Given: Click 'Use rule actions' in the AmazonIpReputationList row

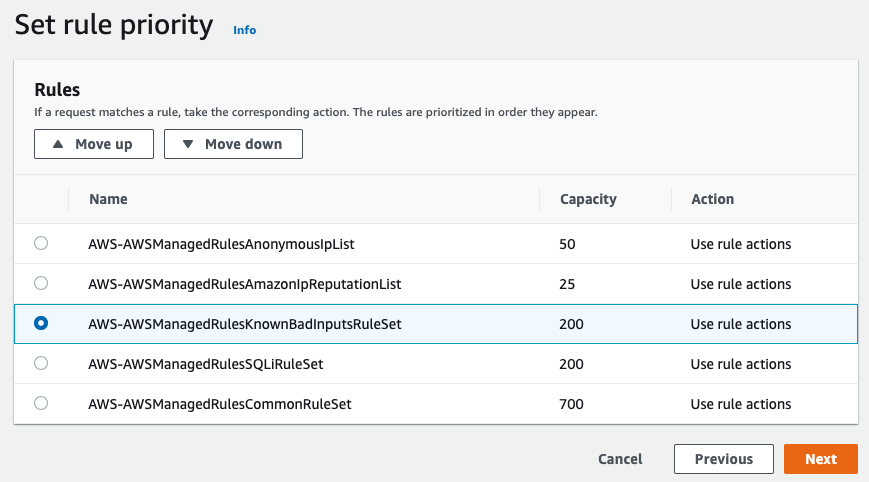Looking at the screenshot, I should (741, 284).
